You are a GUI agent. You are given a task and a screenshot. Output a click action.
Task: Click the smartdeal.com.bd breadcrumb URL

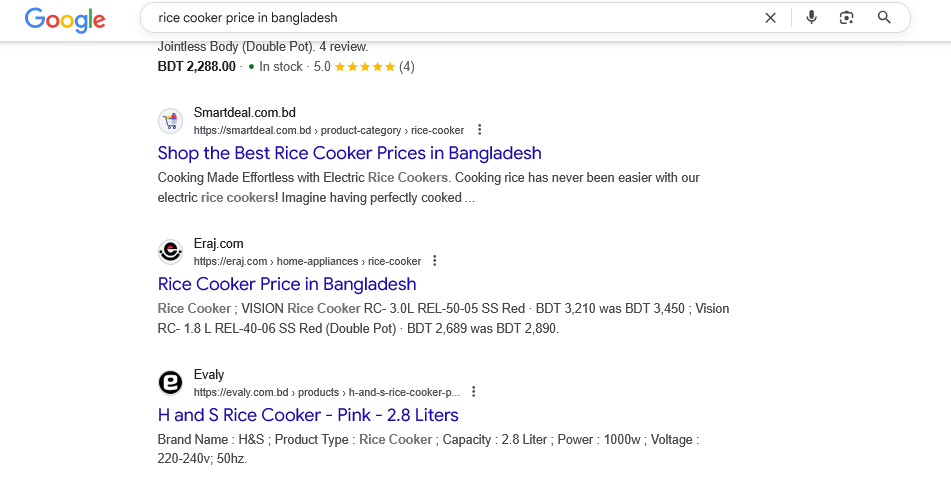click(329, 130)
